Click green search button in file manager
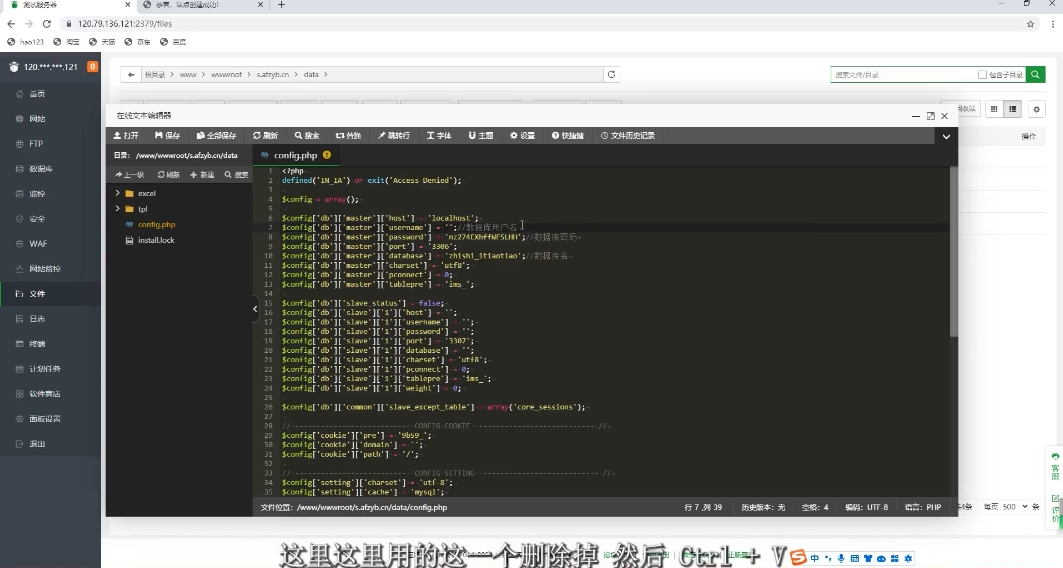 point(1035,75)
